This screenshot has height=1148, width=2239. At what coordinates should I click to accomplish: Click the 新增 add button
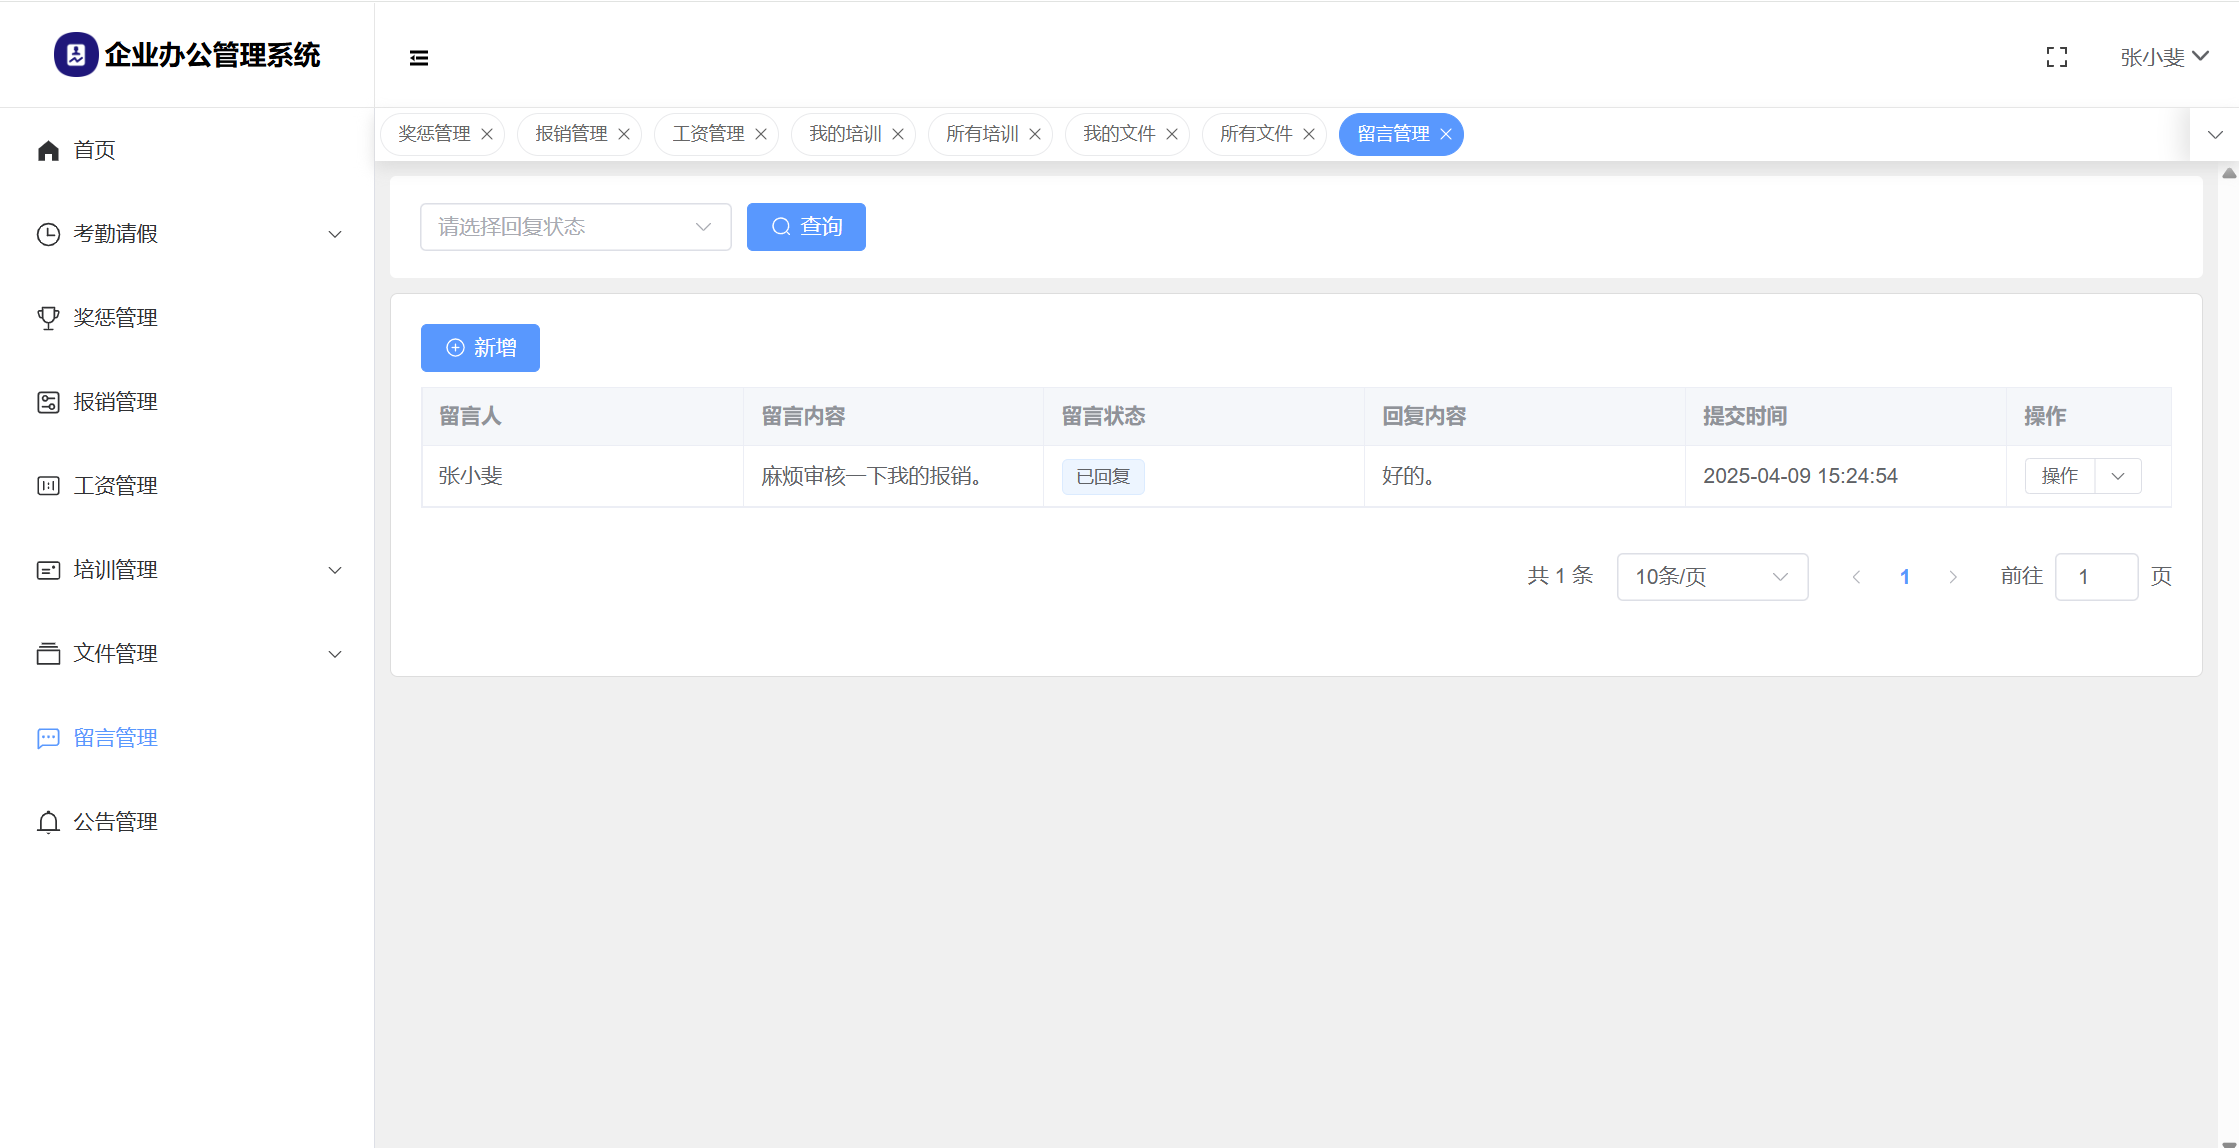[480, 348]
